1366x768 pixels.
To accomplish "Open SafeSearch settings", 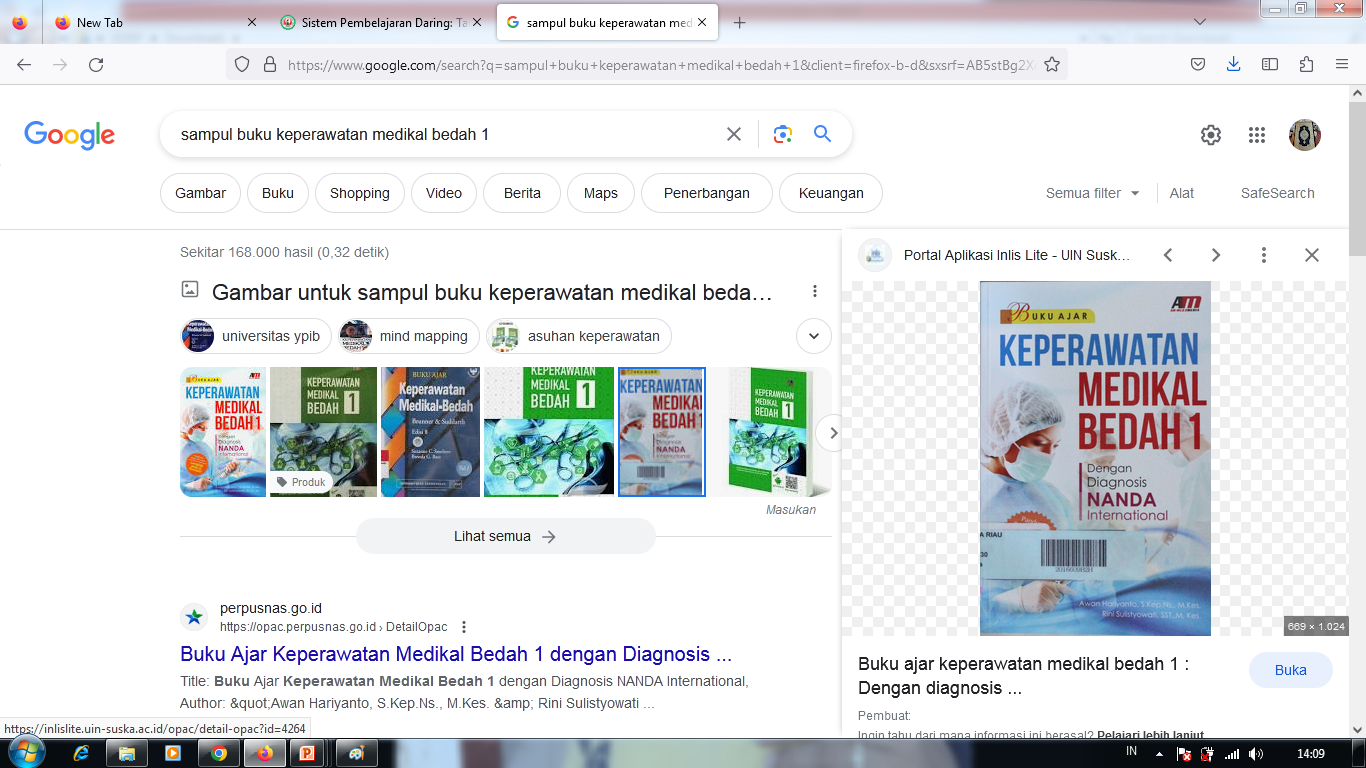I will click(x=1278, y=193).
